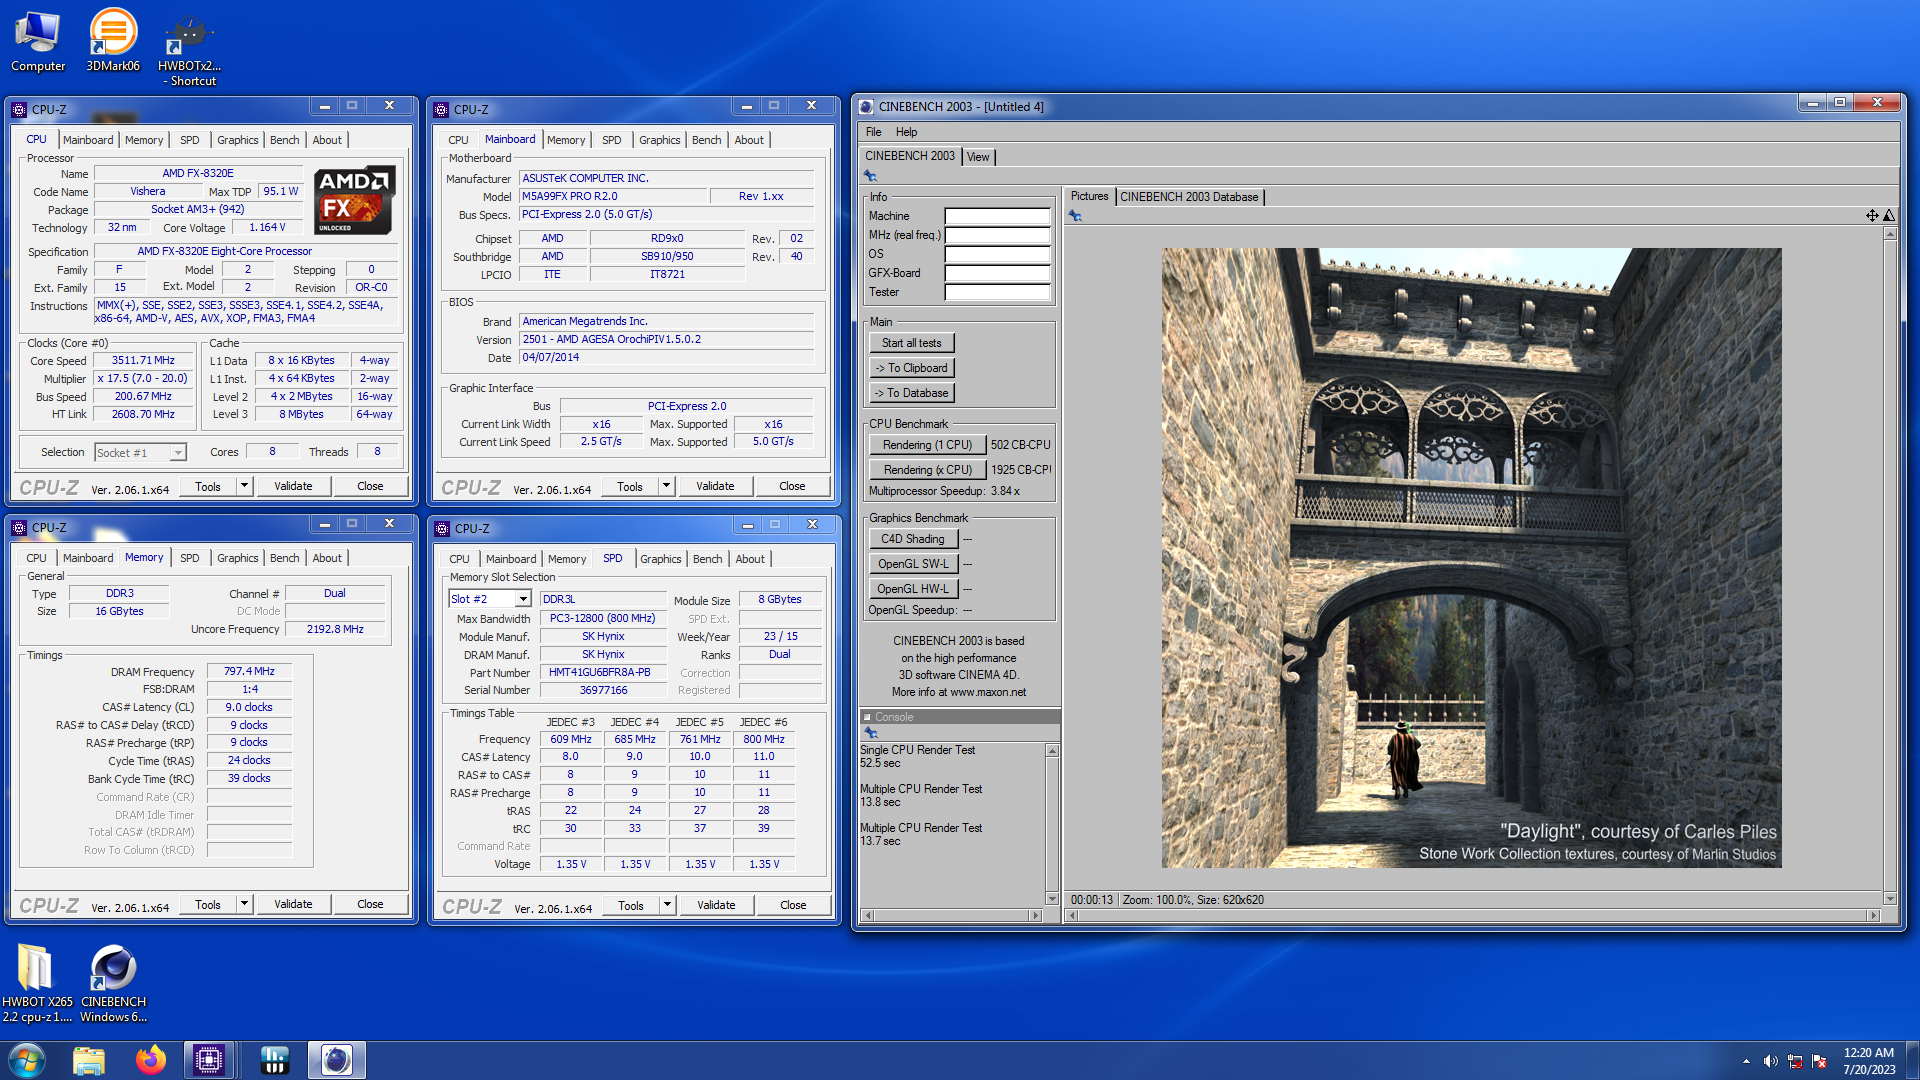Click the Tester input field
Screen dimensions: 1920x1080
tap(997, 292)
